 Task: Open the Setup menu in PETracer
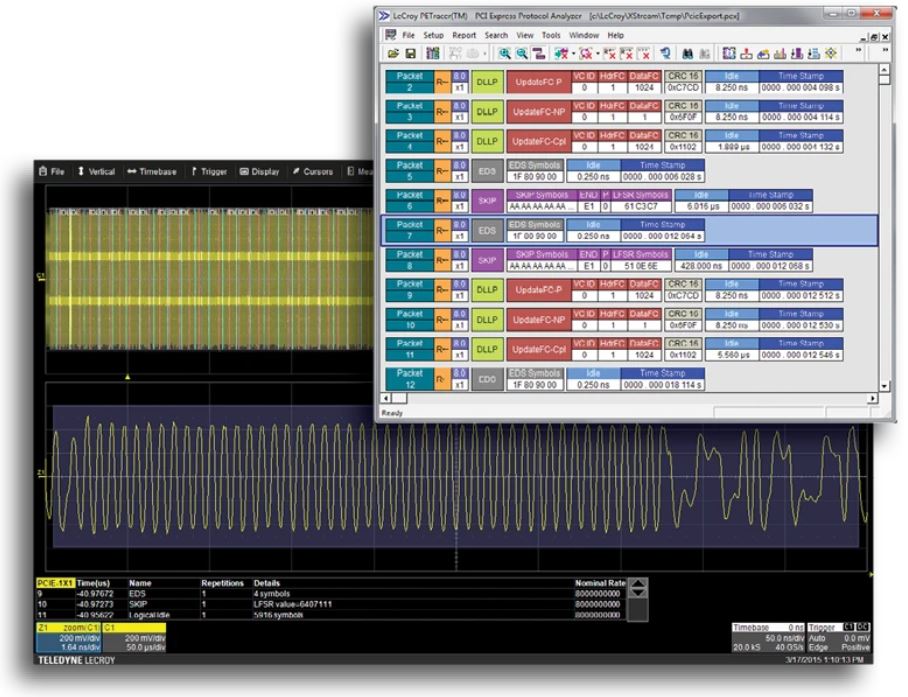(x=433, y=35)
